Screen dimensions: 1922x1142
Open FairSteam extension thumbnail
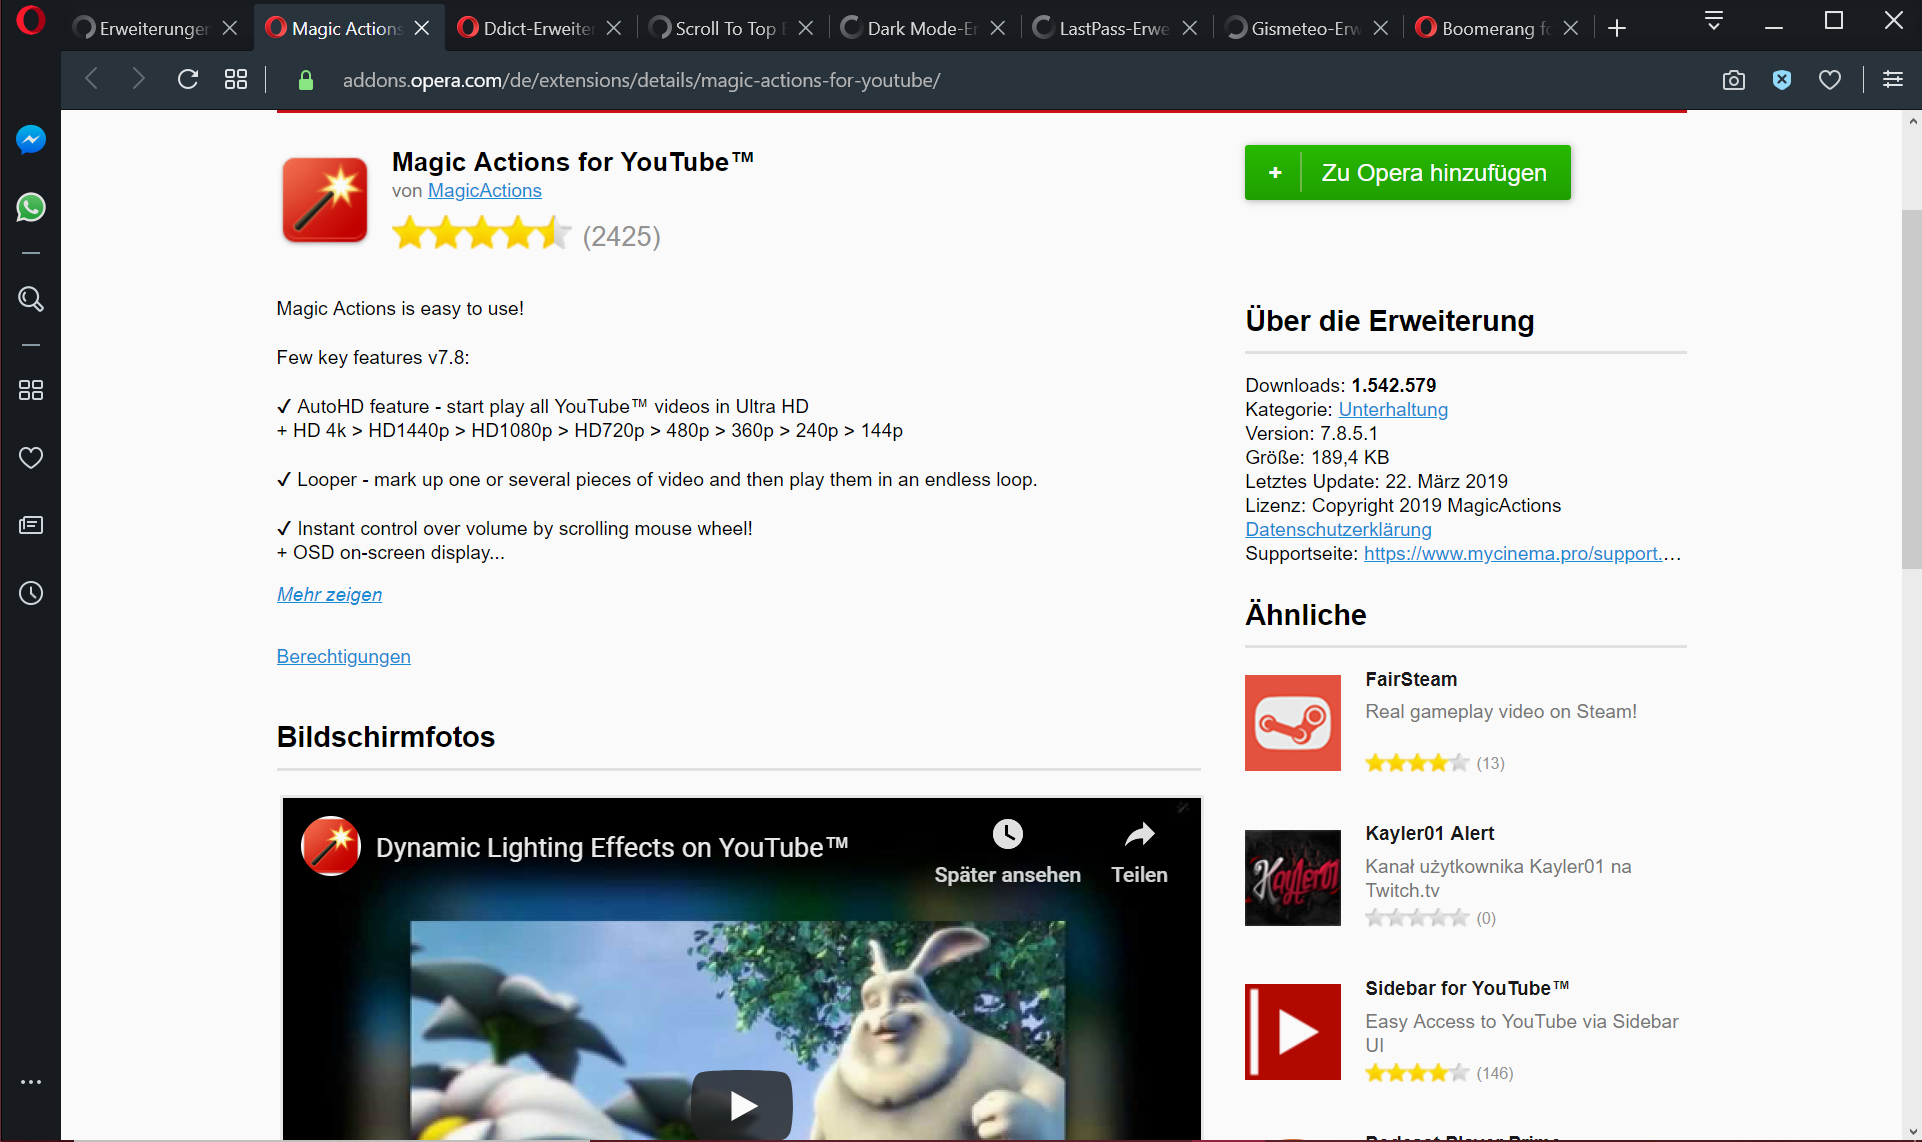point(1292,723)
